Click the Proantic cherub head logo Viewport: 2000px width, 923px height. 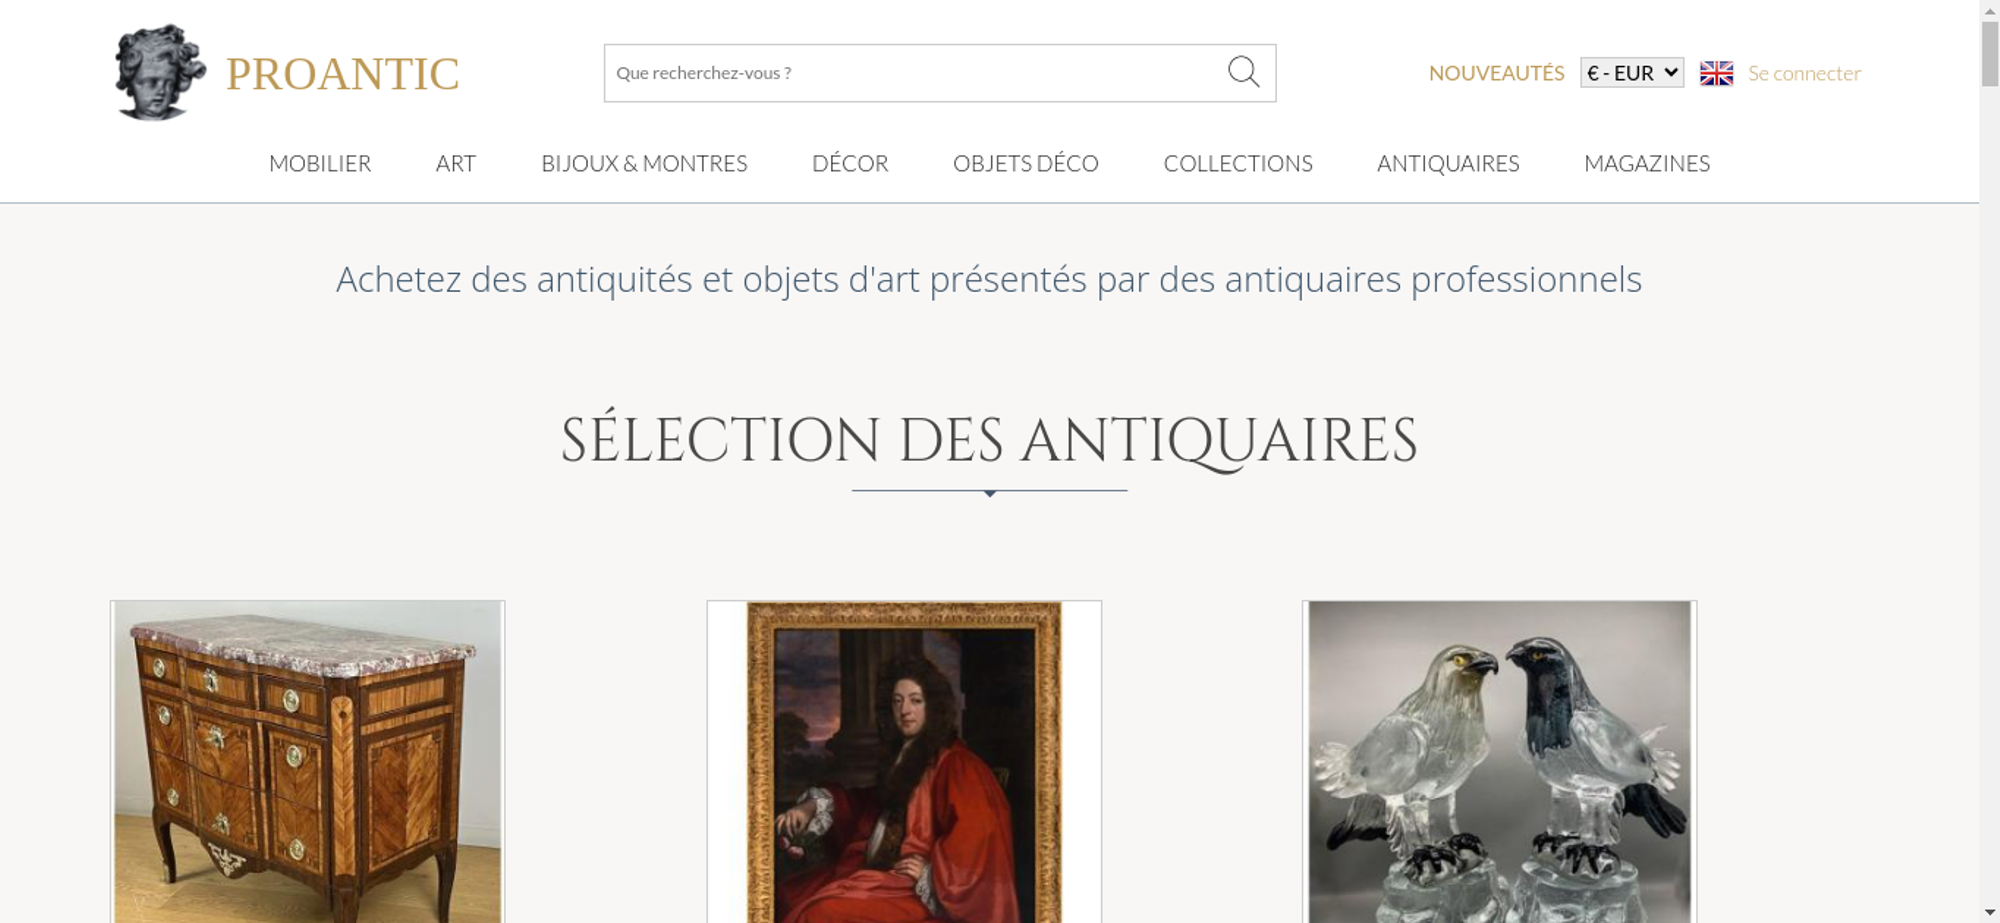tap(160, 72)
